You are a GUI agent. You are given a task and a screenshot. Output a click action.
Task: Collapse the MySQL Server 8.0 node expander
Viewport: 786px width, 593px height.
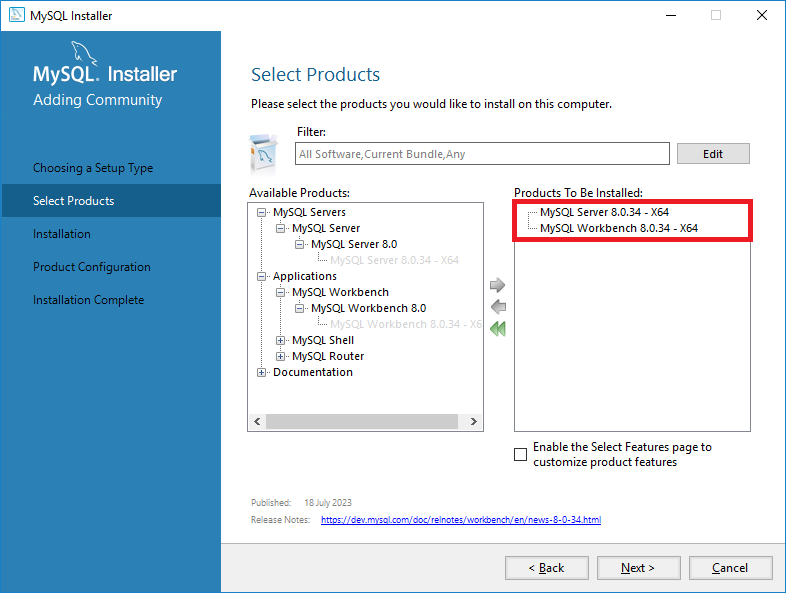tap(299, 245)
